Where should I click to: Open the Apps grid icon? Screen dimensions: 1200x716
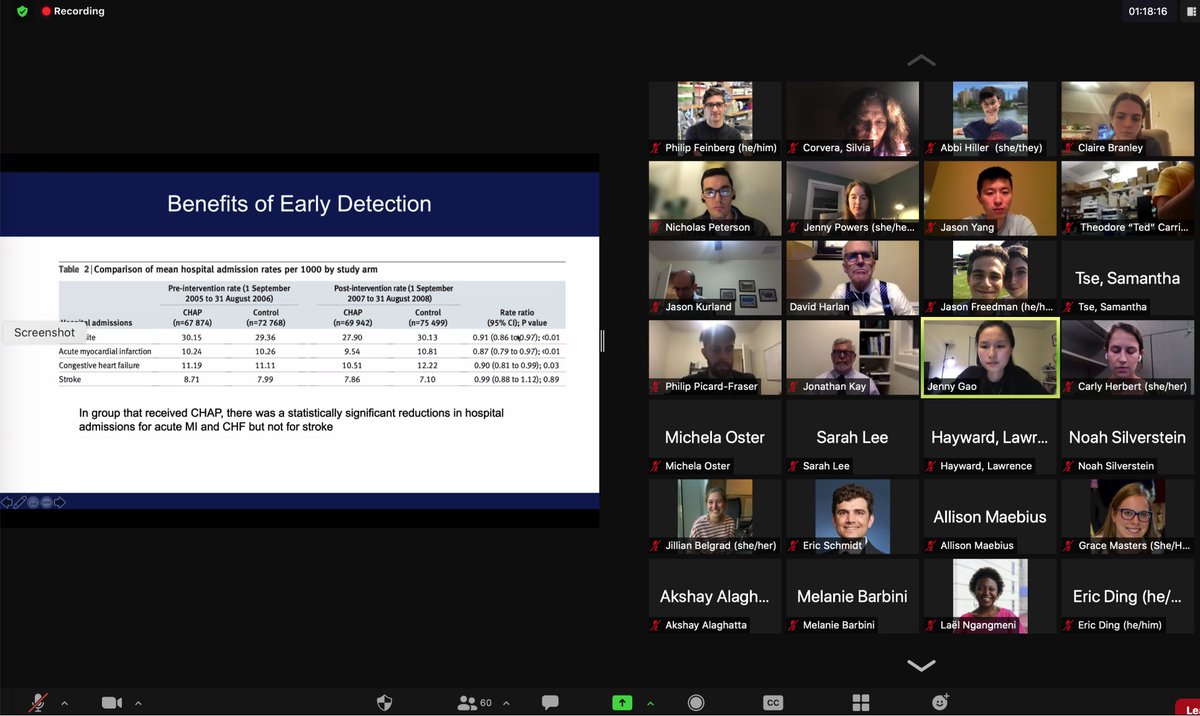coord(860,702)
